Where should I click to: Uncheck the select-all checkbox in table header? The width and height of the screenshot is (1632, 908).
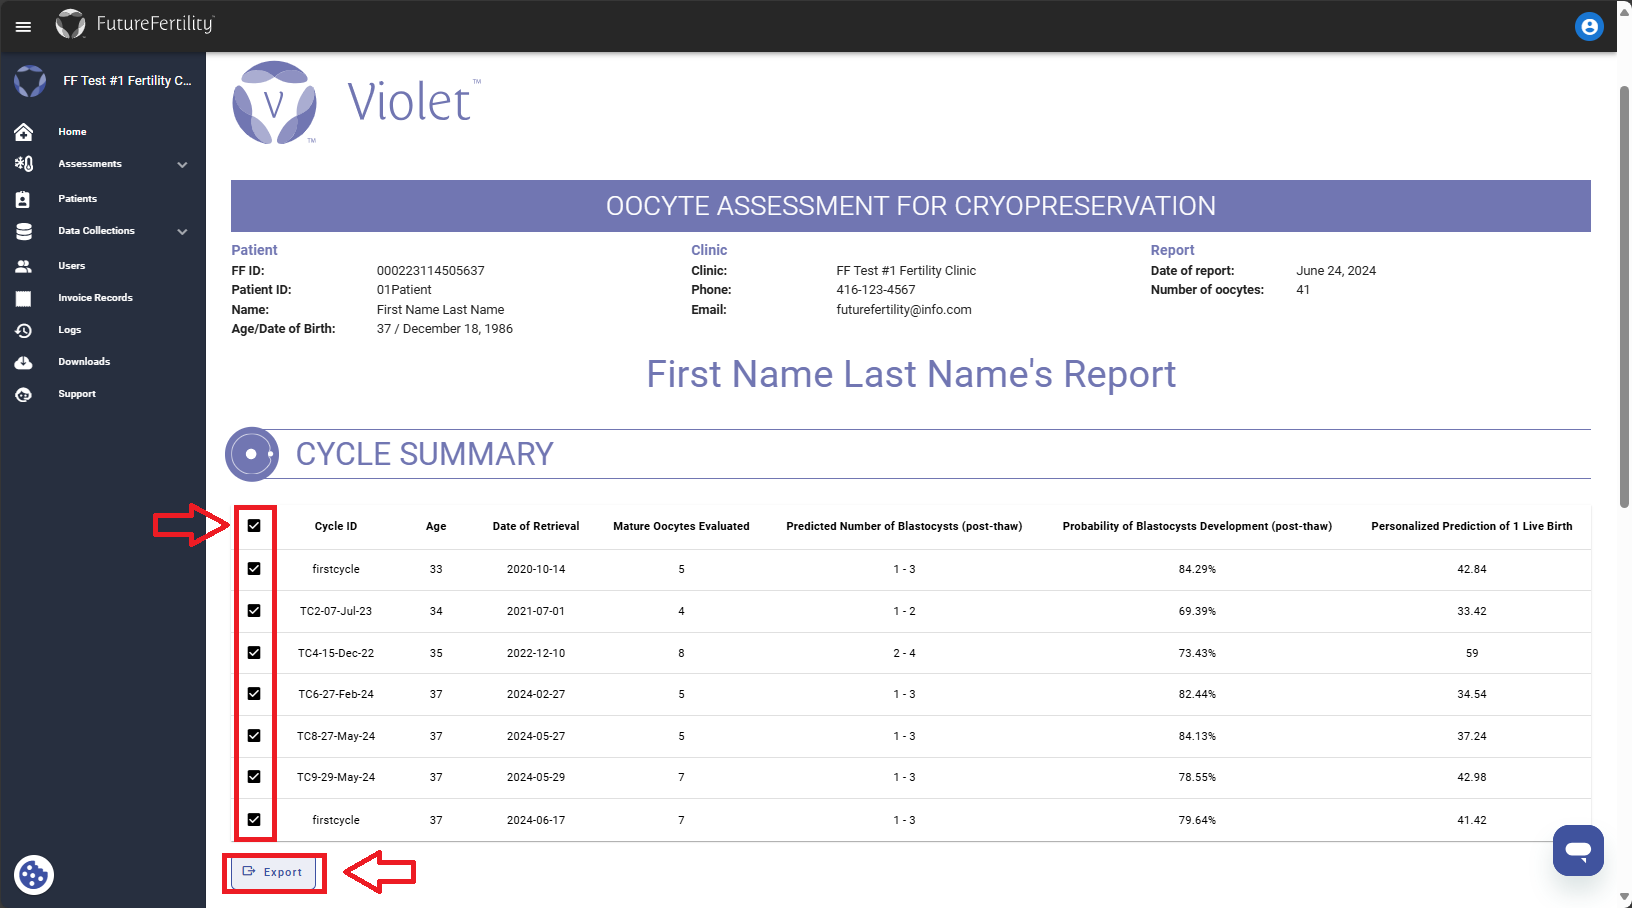[254, 525]
